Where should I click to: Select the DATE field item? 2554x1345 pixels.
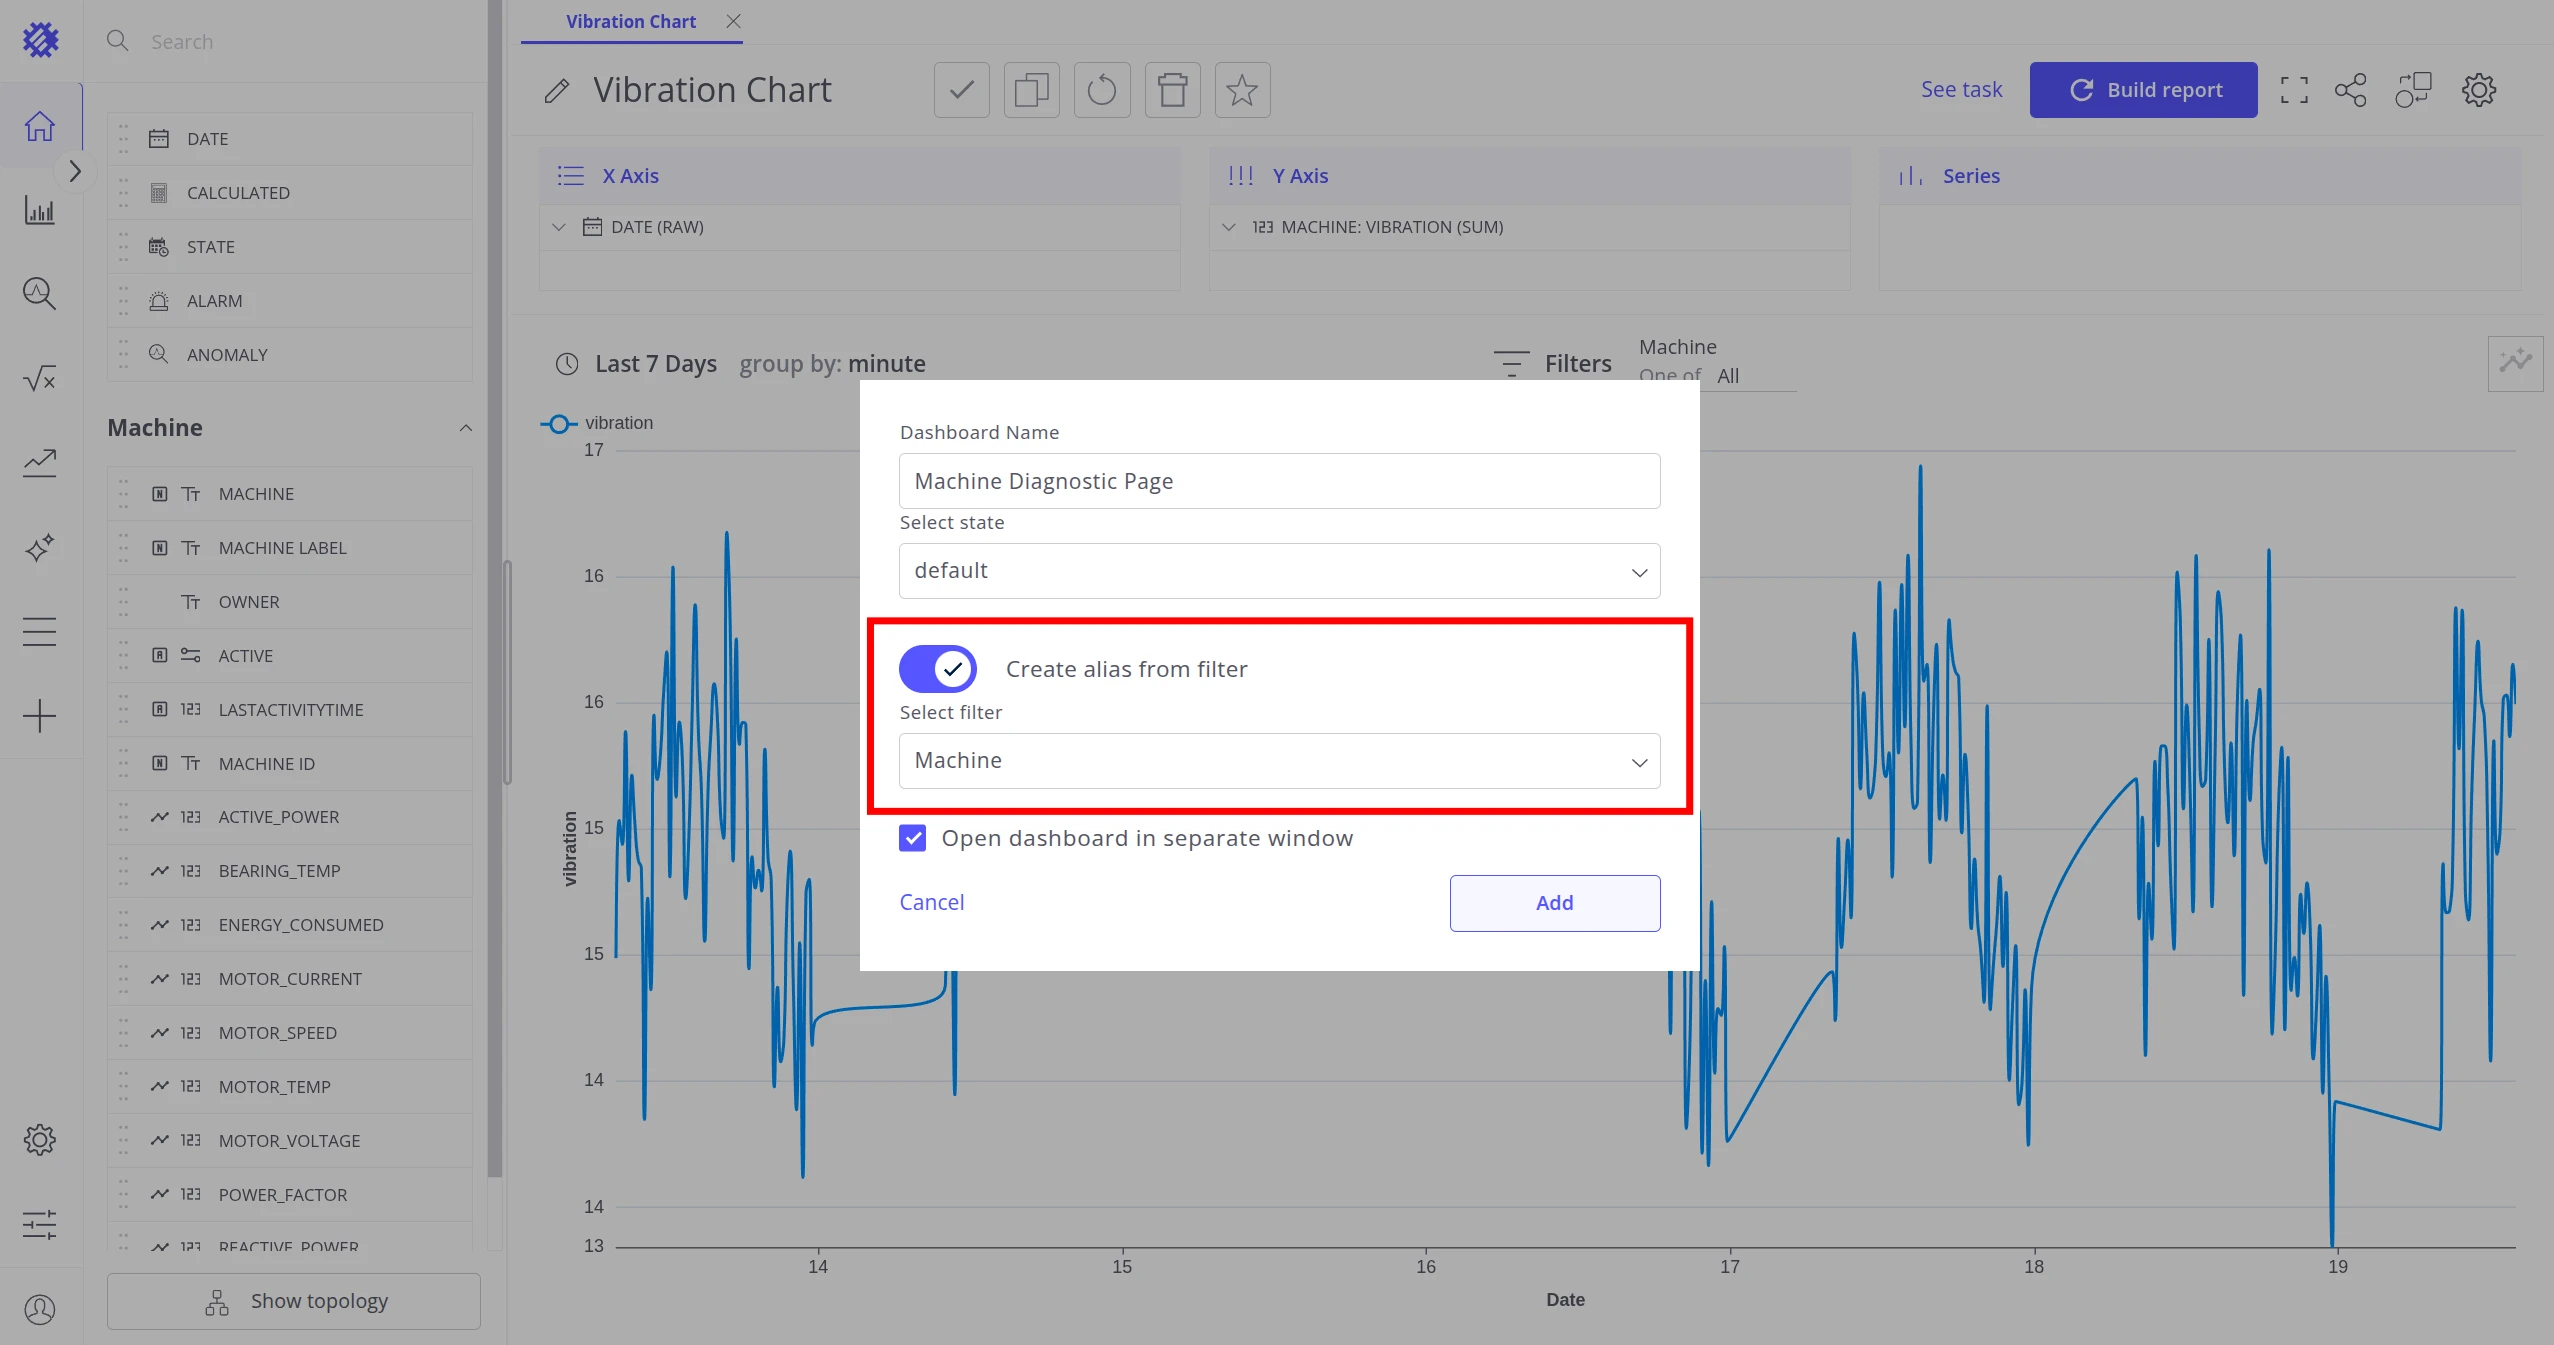pos(290,139)
